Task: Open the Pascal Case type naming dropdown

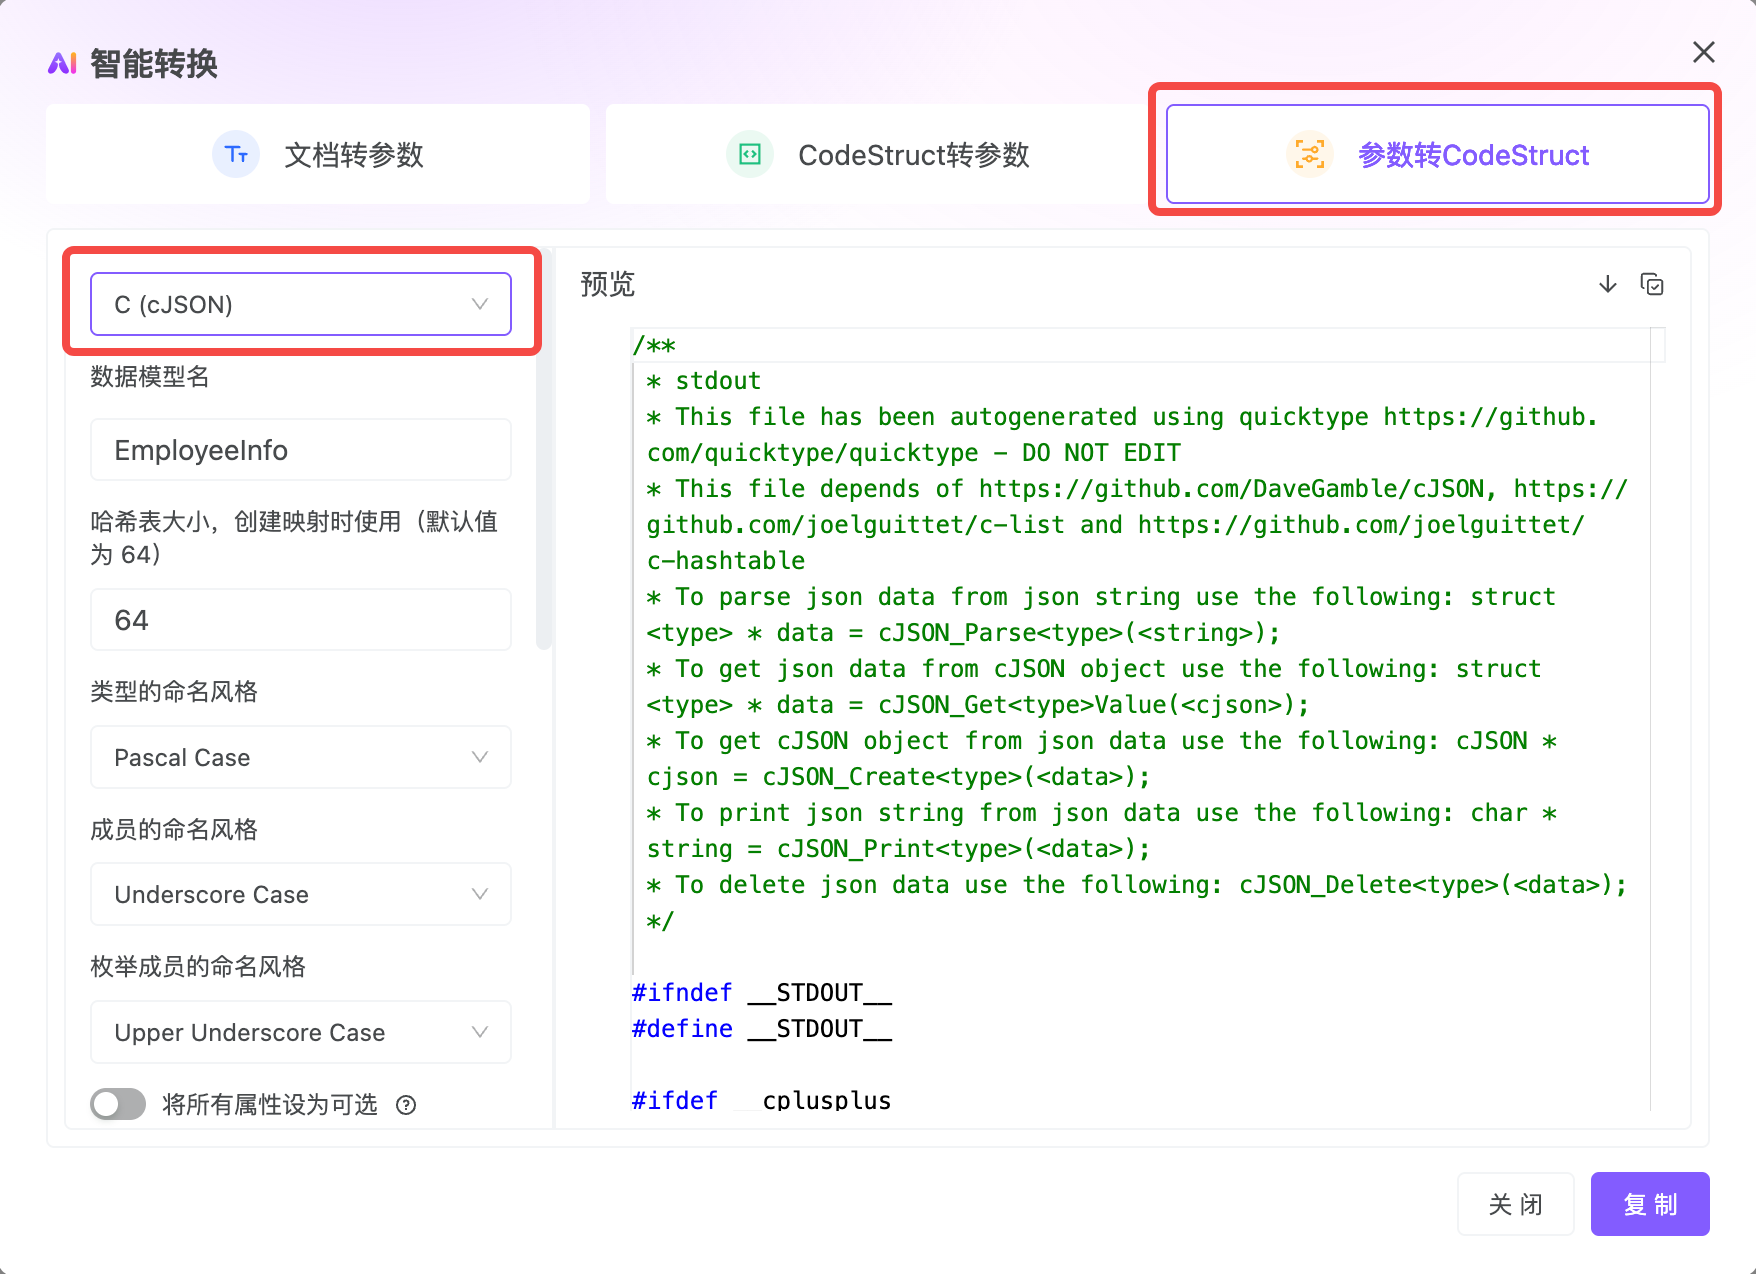Action: tap(301, 758)
